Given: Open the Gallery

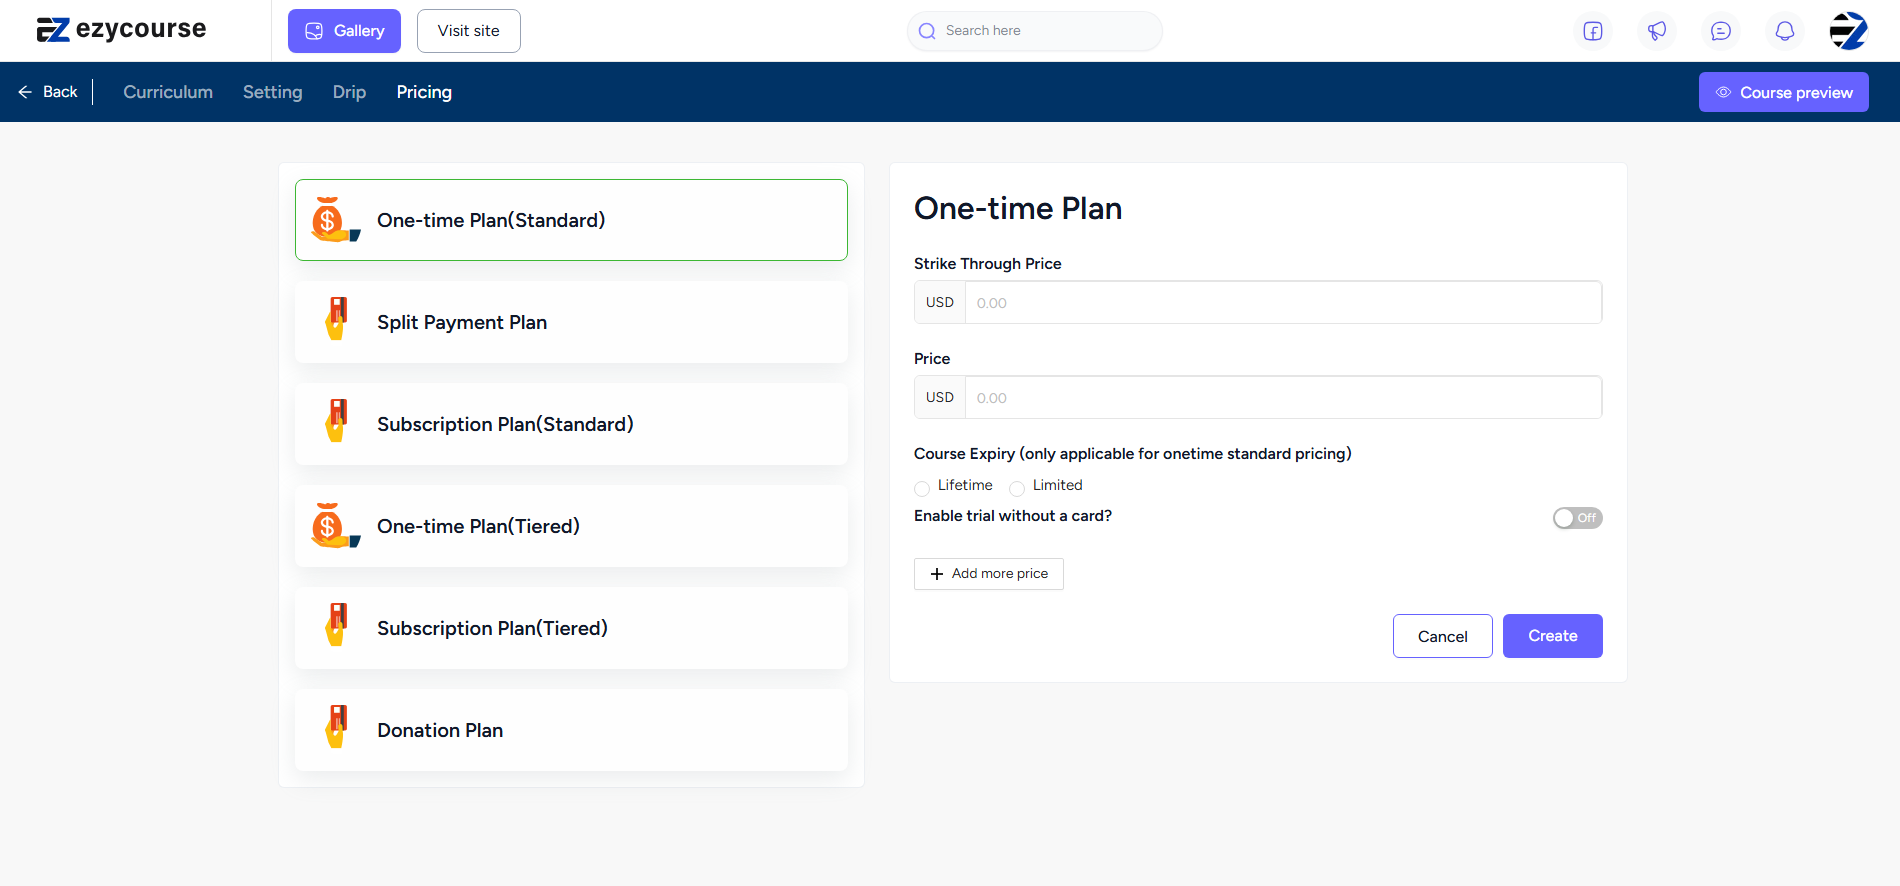Looking at the screenshot, I should tap(344, 31).
